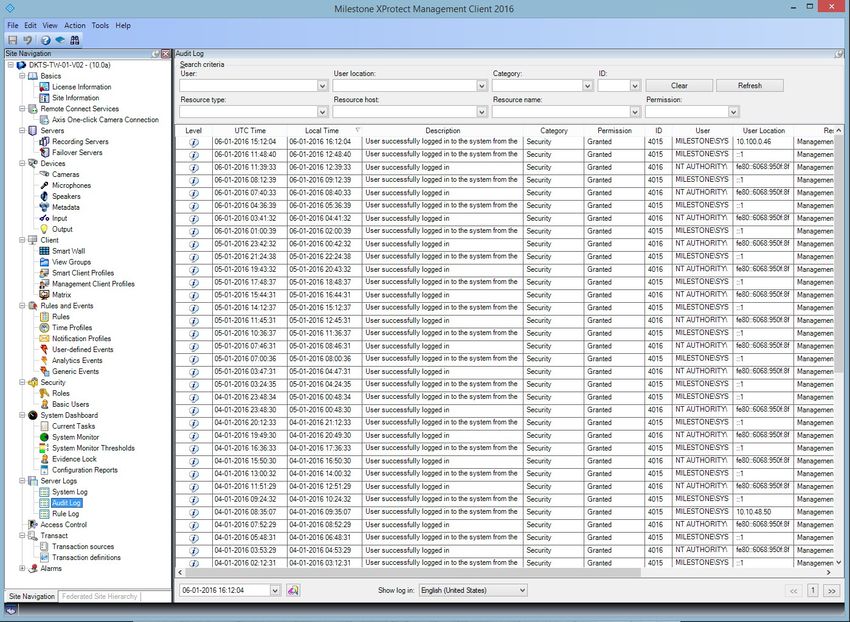850x622 pixels.
Task: Click the Roles node icon
Action: (x=44, y=393)
